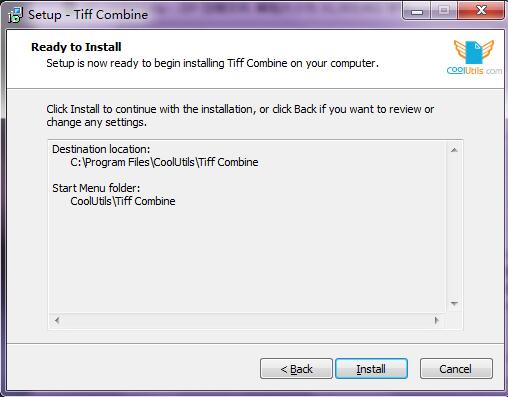
Task: Click the Destination location label in summary
Action: coord(101,149)
